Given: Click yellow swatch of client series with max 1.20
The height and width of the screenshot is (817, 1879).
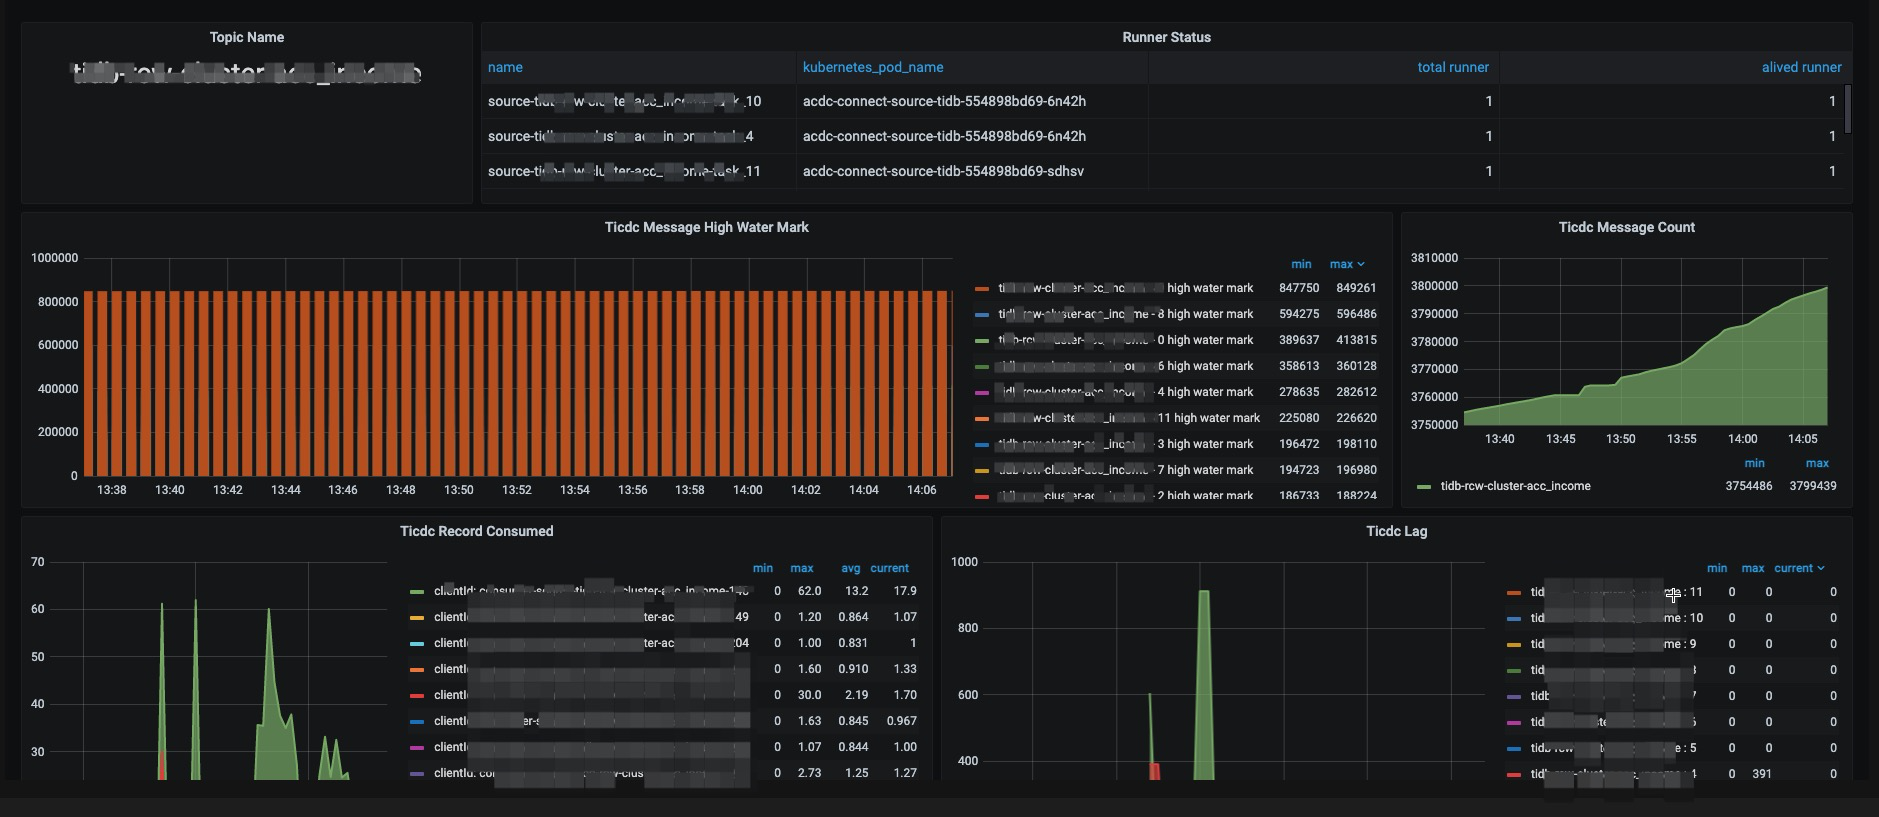Looking at the screenshot, I should 417,617.
